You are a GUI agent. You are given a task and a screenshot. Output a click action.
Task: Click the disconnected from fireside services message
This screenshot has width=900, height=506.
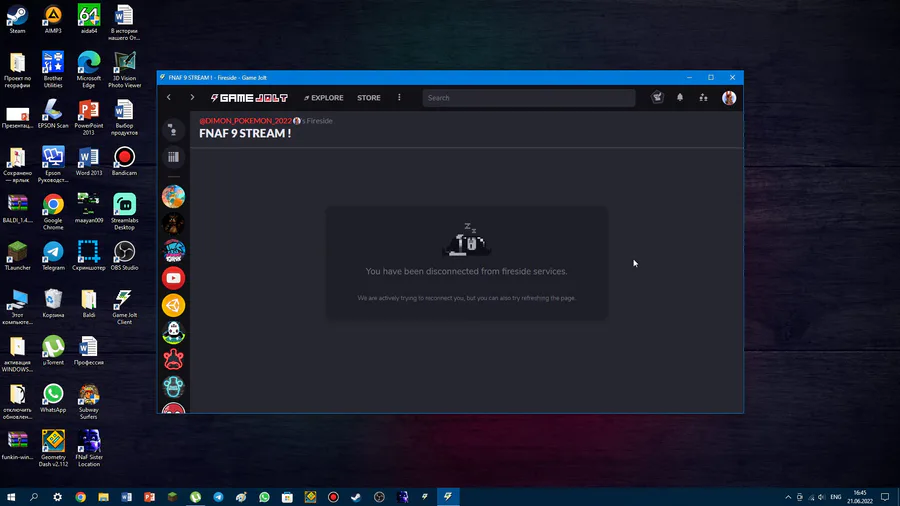tap(467, 271)
